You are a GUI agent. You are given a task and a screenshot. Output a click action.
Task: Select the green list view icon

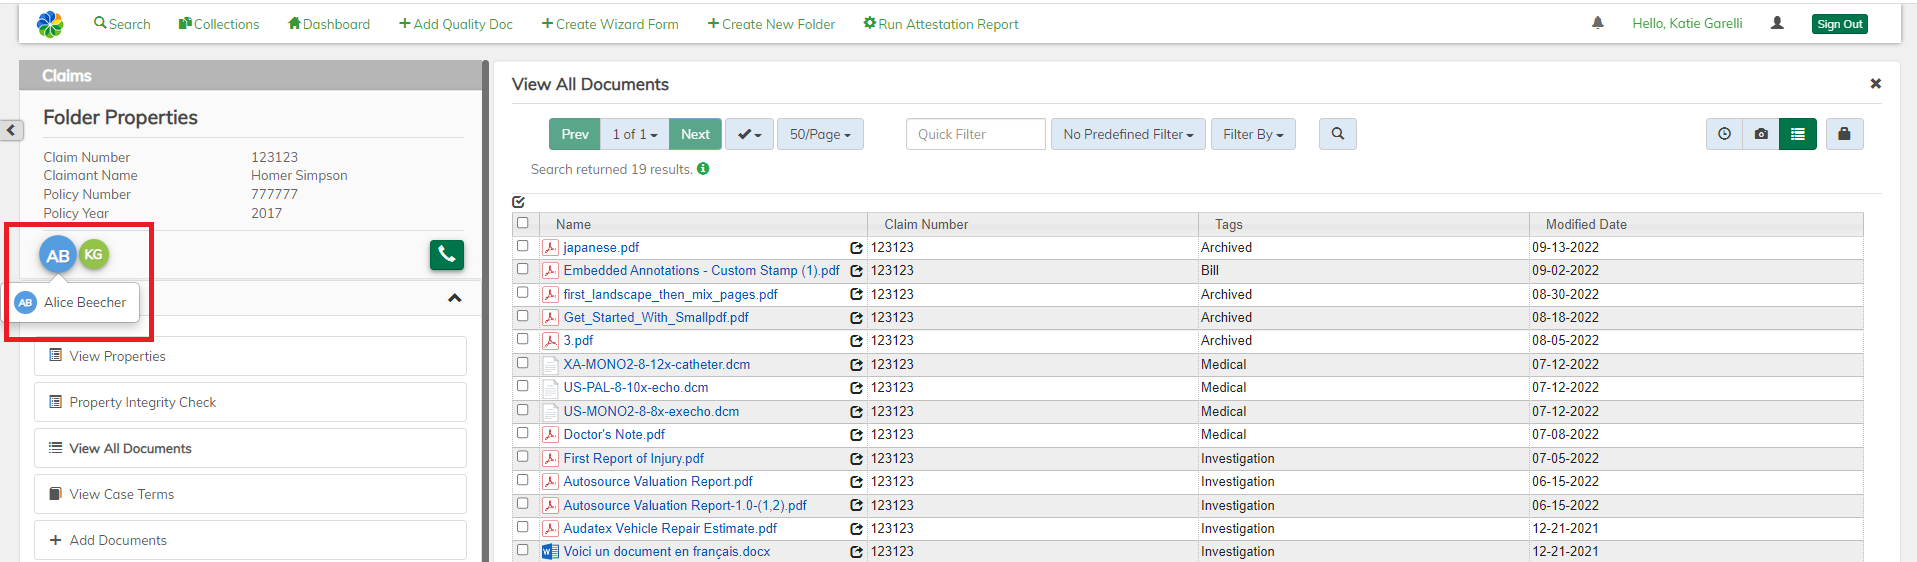(1798, 134)
